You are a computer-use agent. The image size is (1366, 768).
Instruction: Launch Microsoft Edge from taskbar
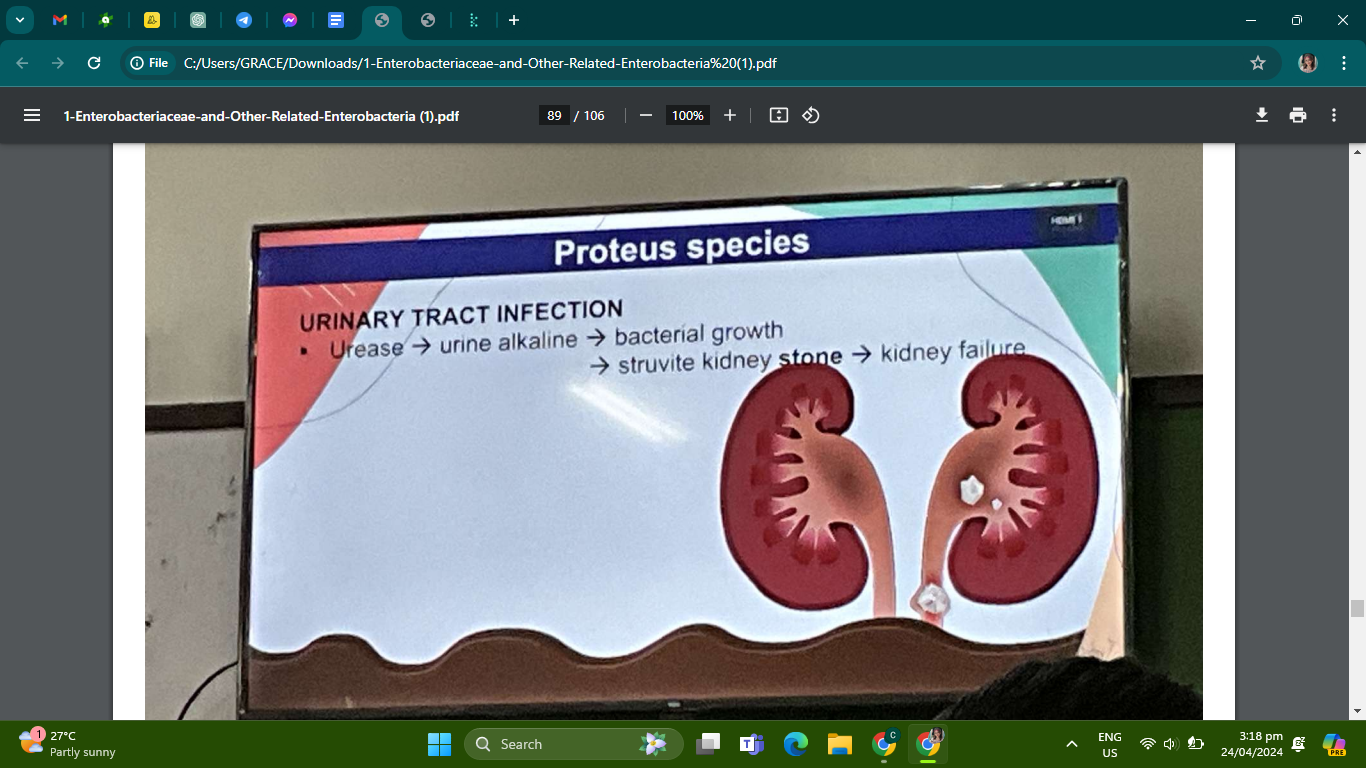point(796,744)
